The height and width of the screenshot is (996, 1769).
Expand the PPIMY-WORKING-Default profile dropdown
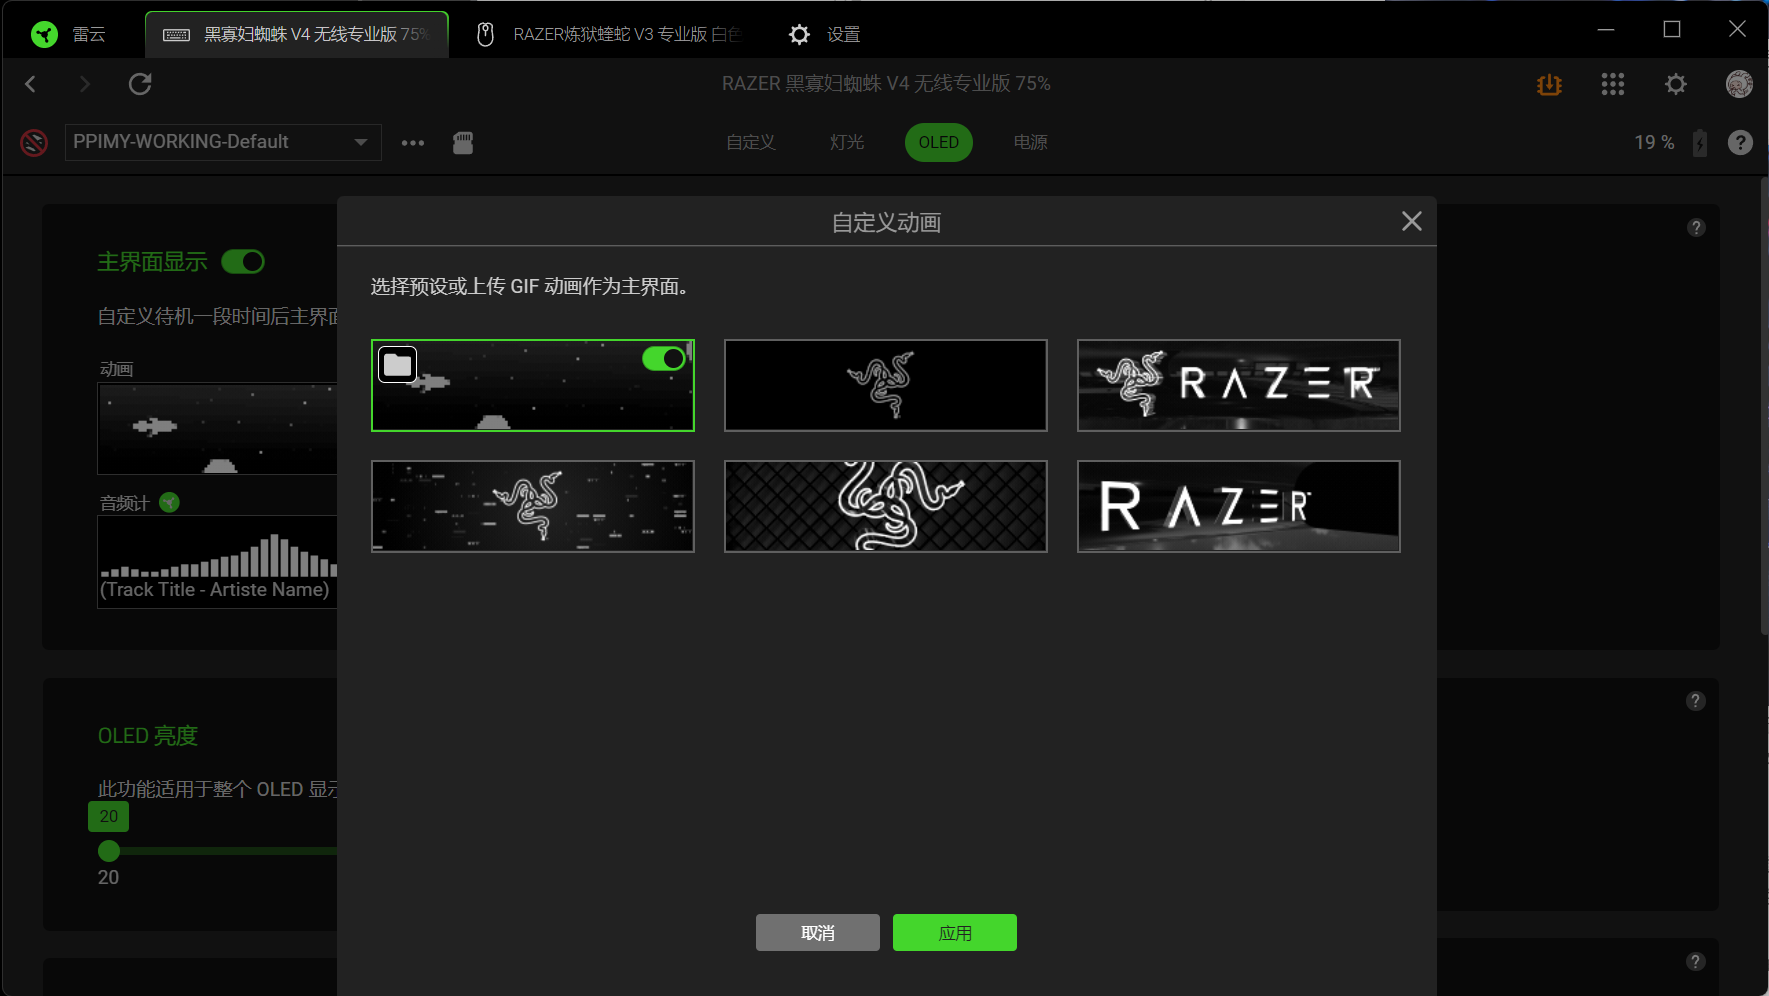[223, 142]
